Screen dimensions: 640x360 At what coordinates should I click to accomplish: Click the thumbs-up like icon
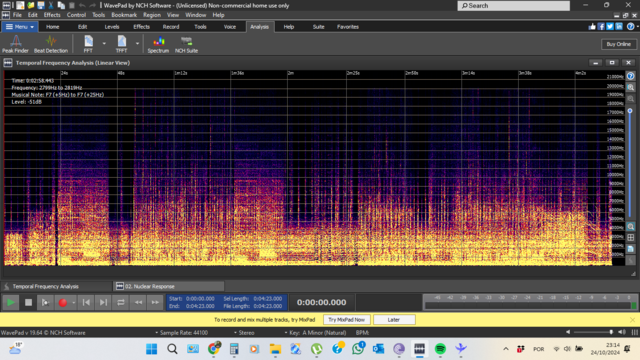[592, 27]
